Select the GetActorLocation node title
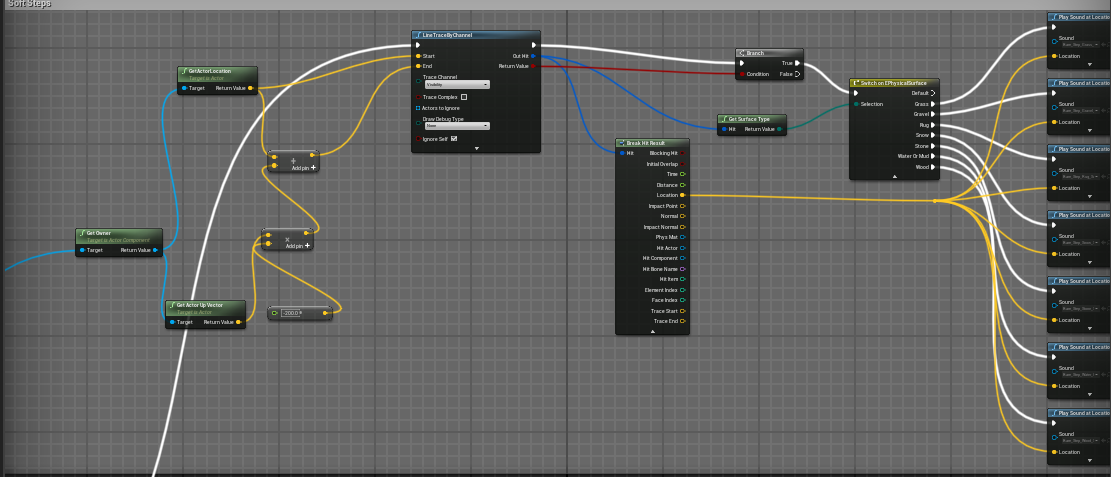This screenshot has width=1111, height=477. (211, 72)
